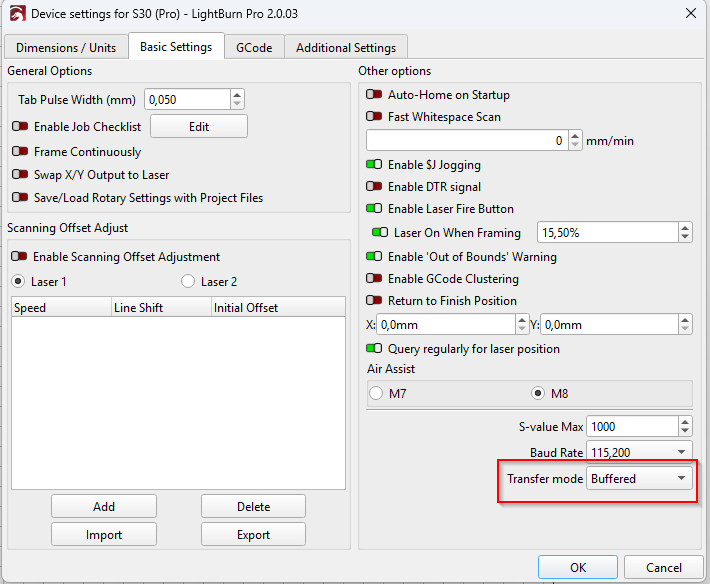The image size is (710, 584).
Task: Click the S-value Max input field
Action: [630, 427]
